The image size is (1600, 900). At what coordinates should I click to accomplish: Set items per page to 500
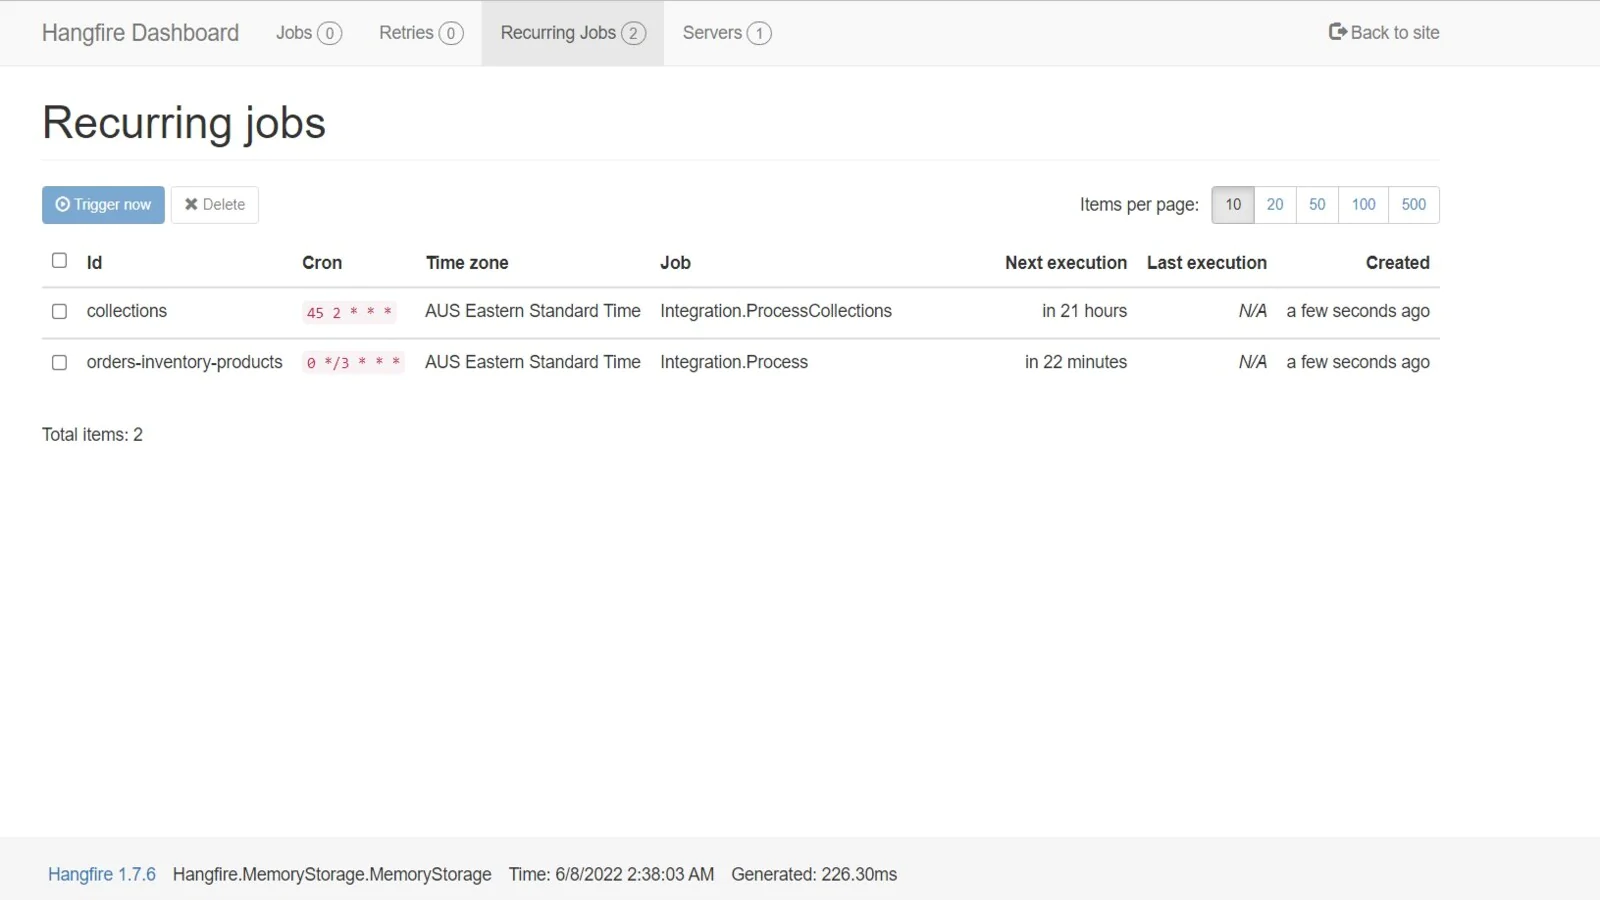click(x=1414, y=205)
